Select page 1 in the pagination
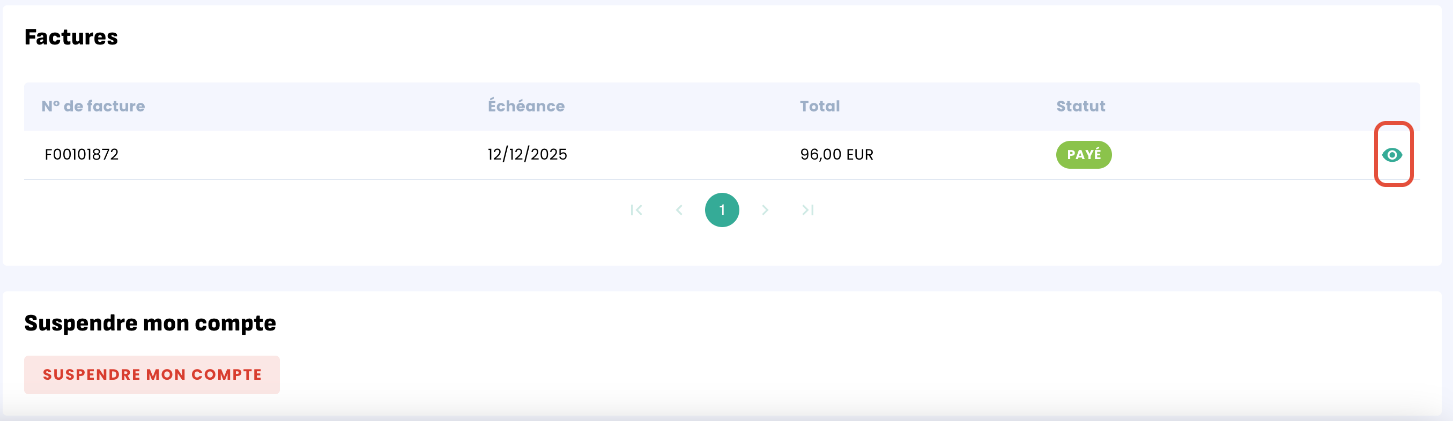Screen dimensions: 1453x421 (x=722, y=210)
